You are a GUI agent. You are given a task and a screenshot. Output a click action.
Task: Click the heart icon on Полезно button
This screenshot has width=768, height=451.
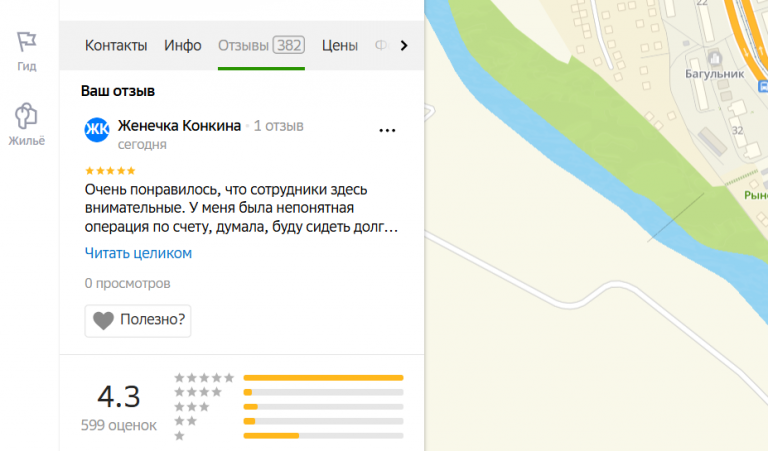[103, 321]
